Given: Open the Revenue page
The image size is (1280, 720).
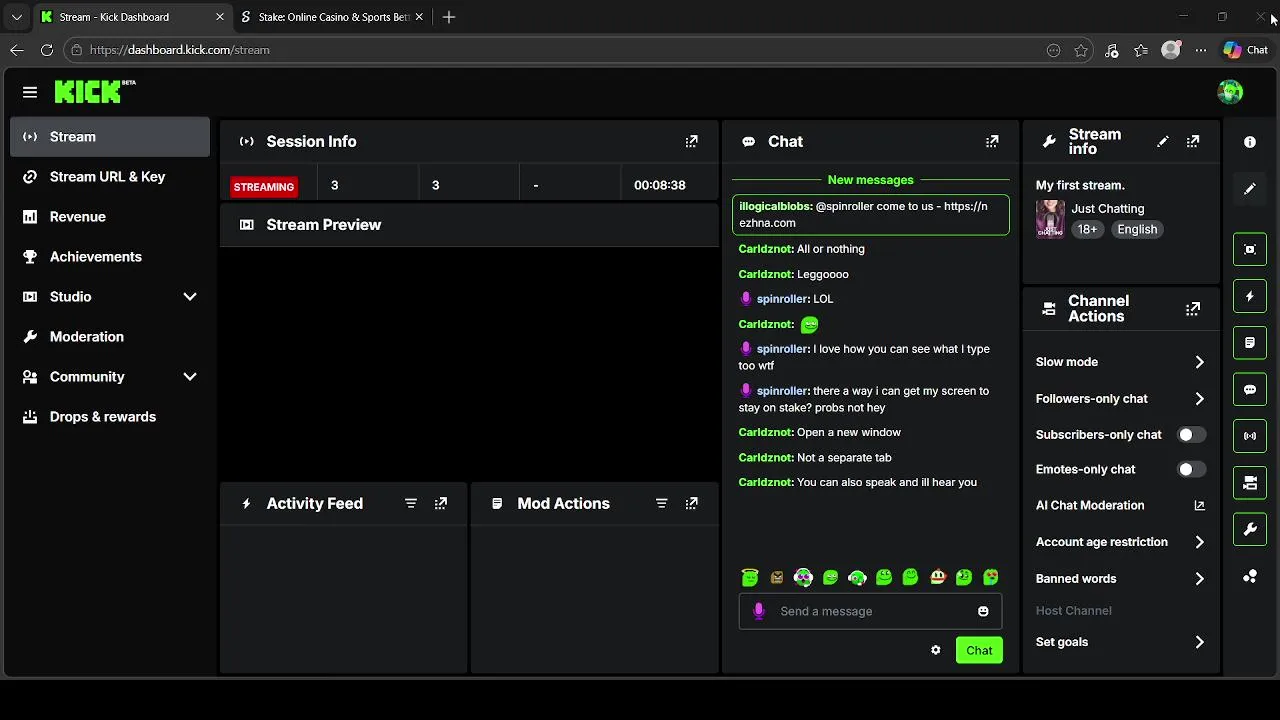Looking at the screenshot, I should 110,217.
